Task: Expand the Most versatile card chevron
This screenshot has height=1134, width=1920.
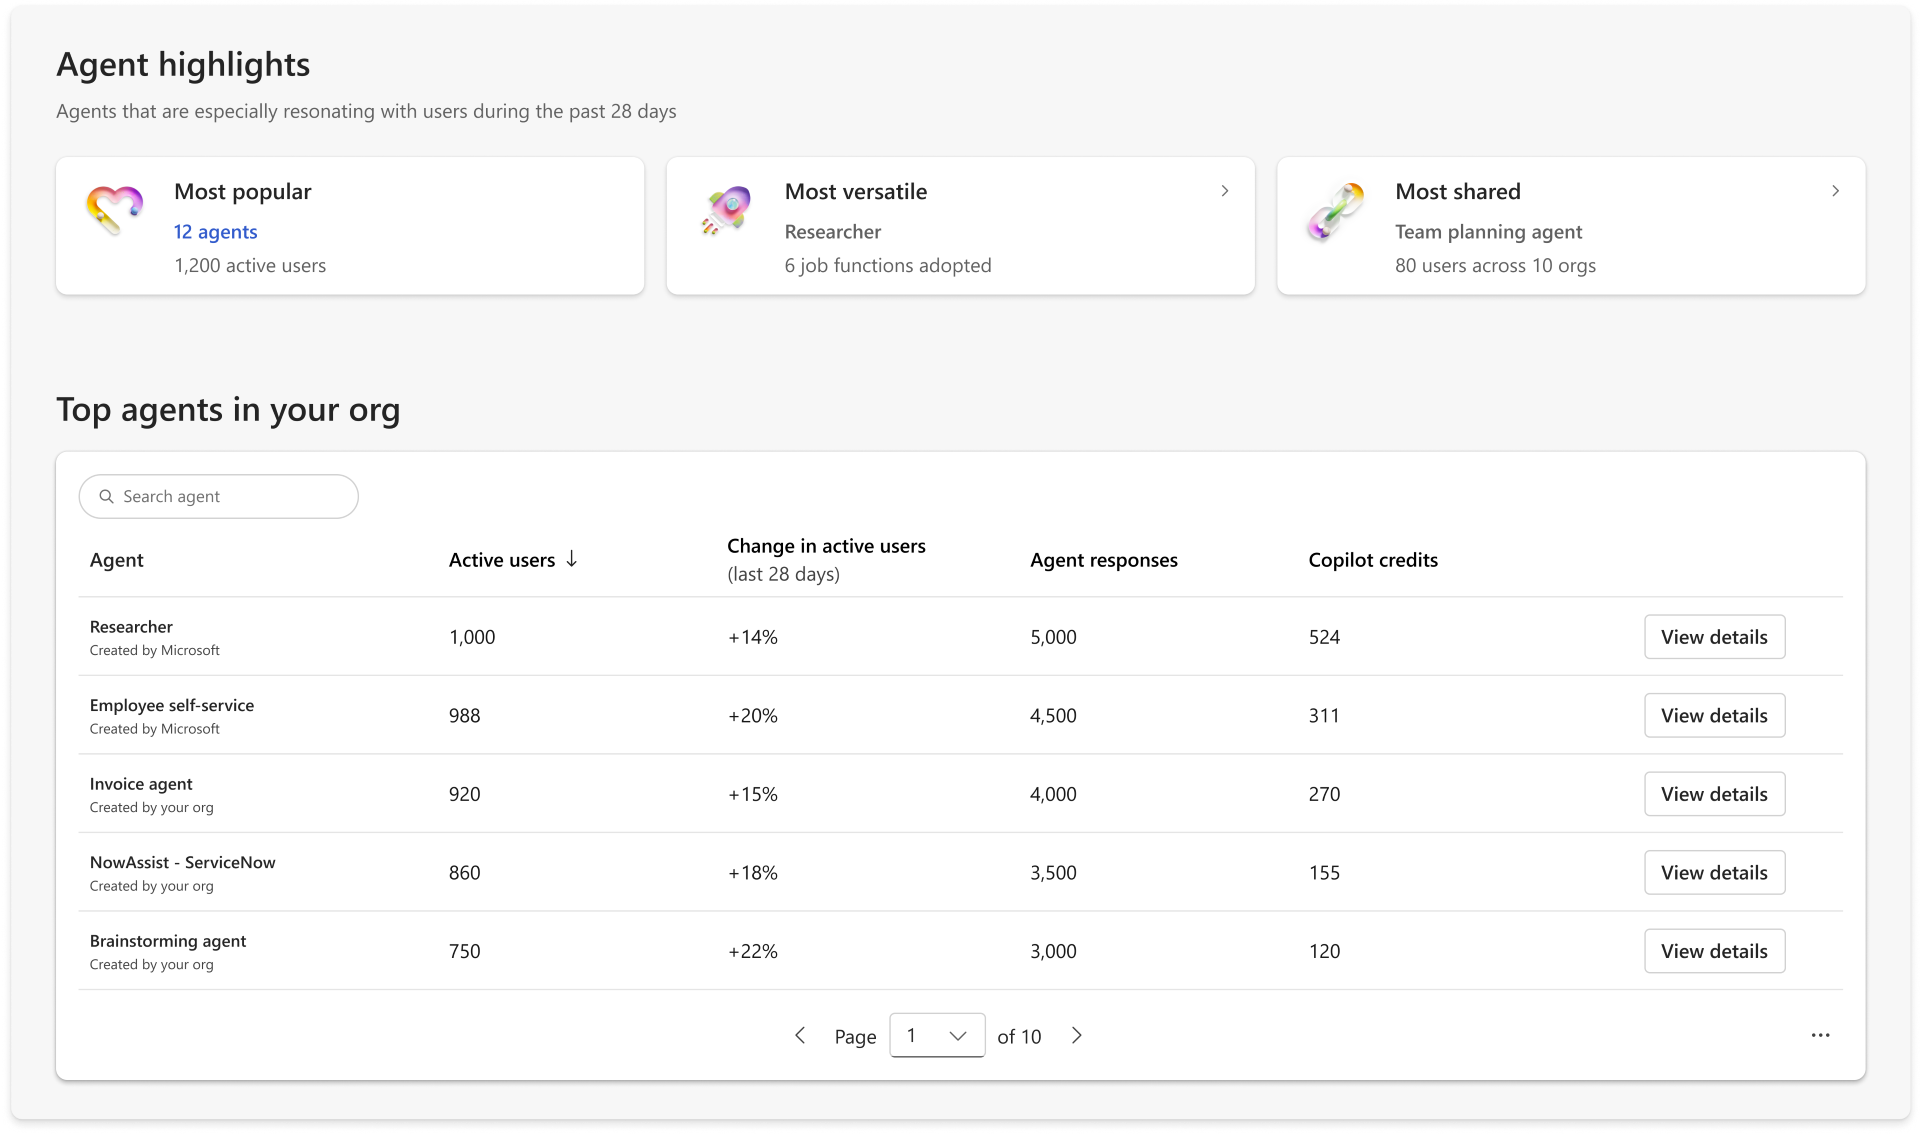Action: (1224, 191)
